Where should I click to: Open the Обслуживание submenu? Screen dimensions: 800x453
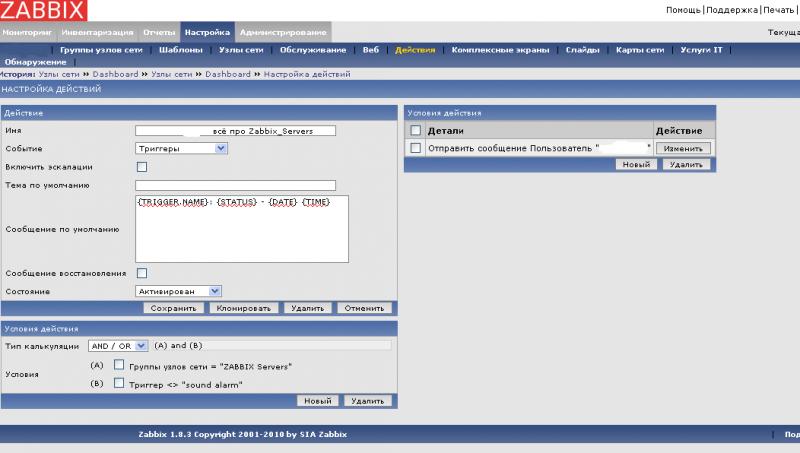[x=313, y=49]
